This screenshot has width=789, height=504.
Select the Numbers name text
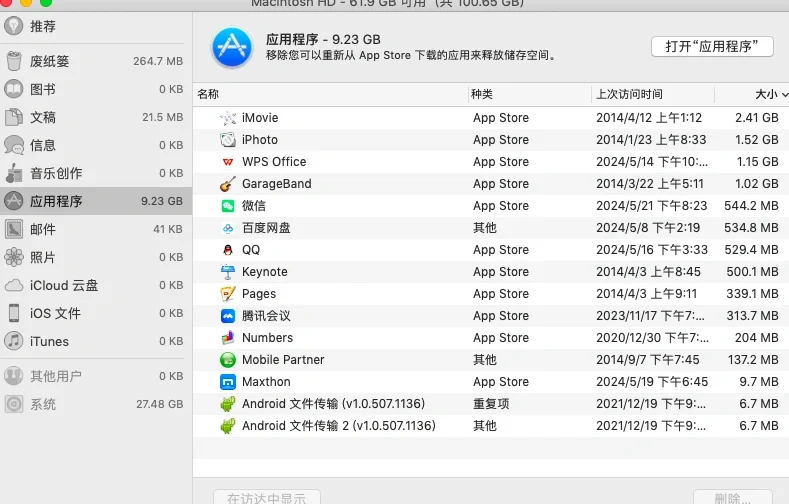click(267, 338)
